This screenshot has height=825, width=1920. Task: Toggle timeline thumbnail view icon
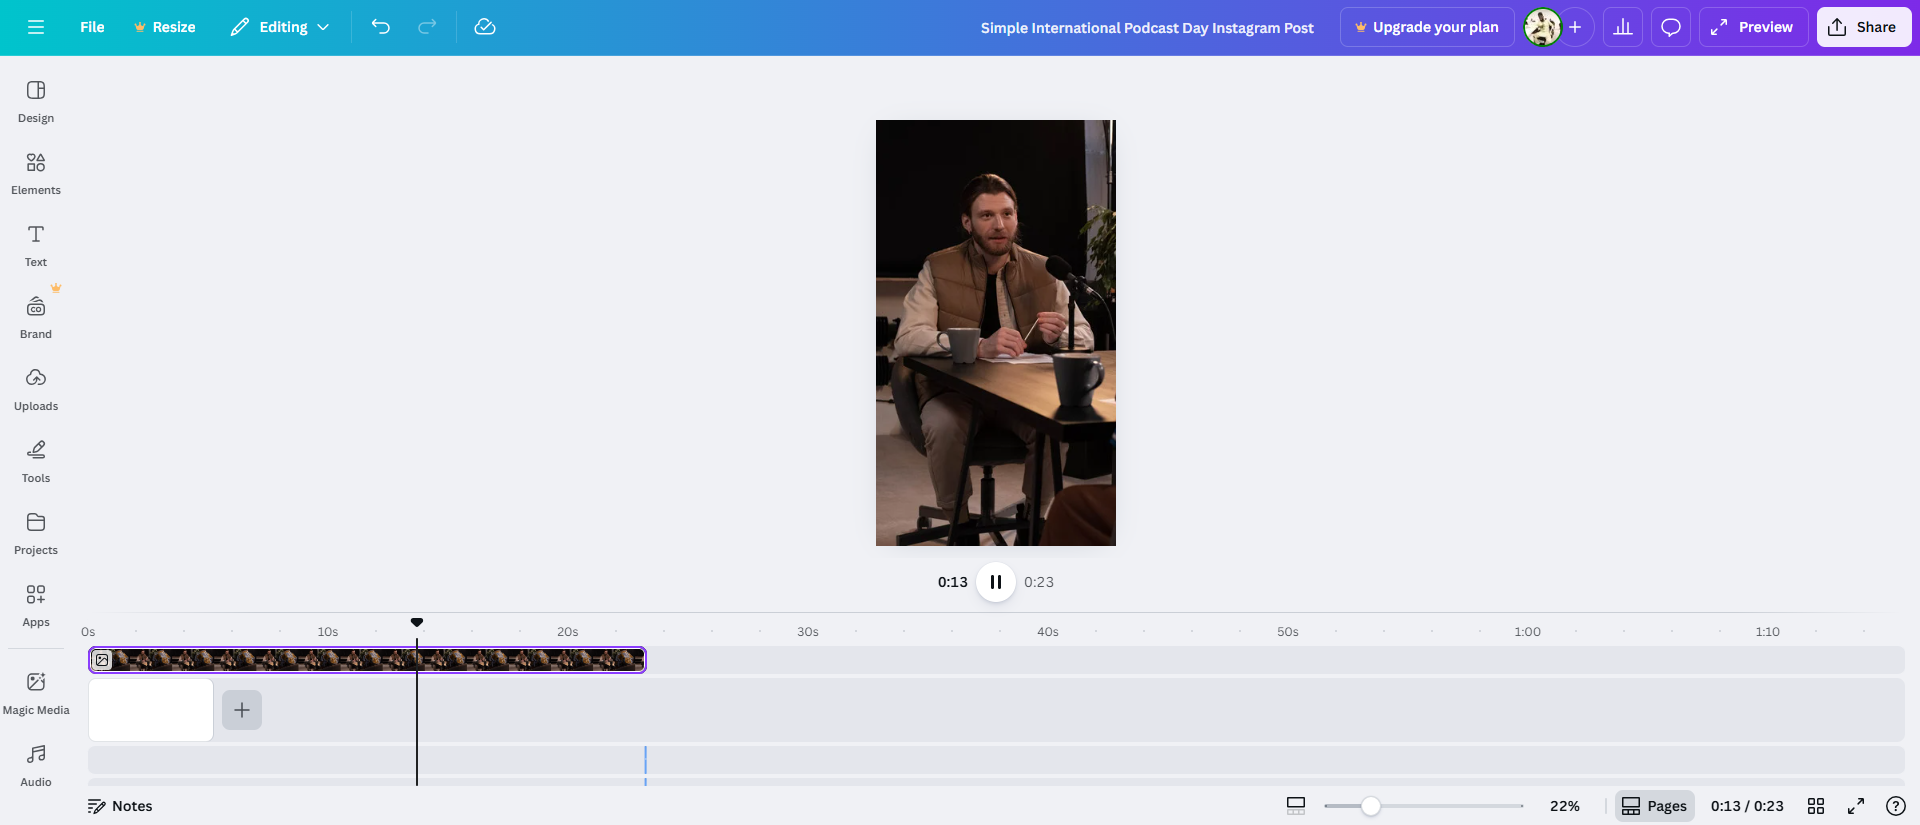[x=1296, y=806]
